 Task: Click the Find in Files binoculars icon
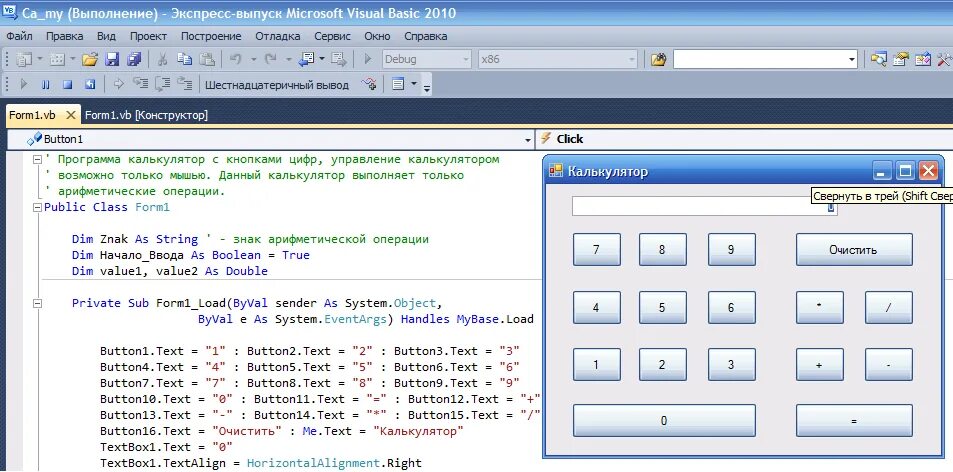(x=658, y=60)
